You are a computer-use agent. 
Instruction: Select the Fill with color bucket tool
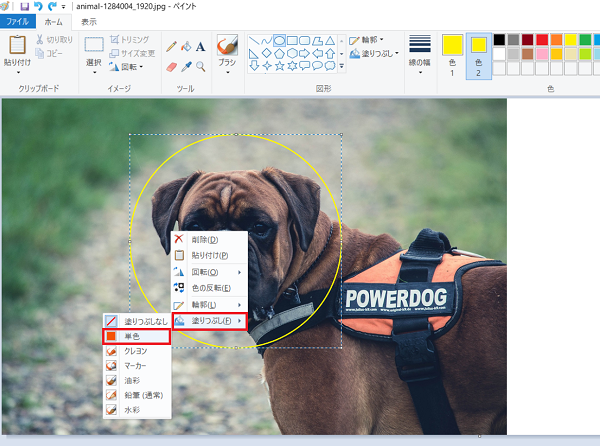point(186,47)
